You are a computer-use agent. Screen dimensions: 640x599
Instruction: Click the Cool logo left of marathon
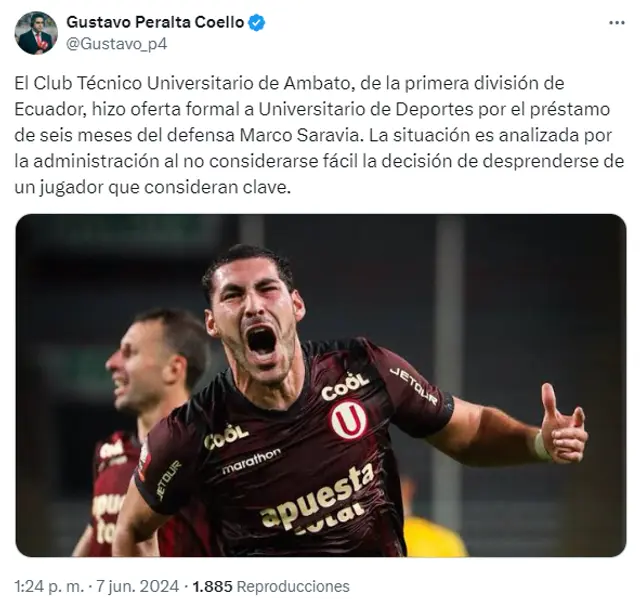coord(226,437)
